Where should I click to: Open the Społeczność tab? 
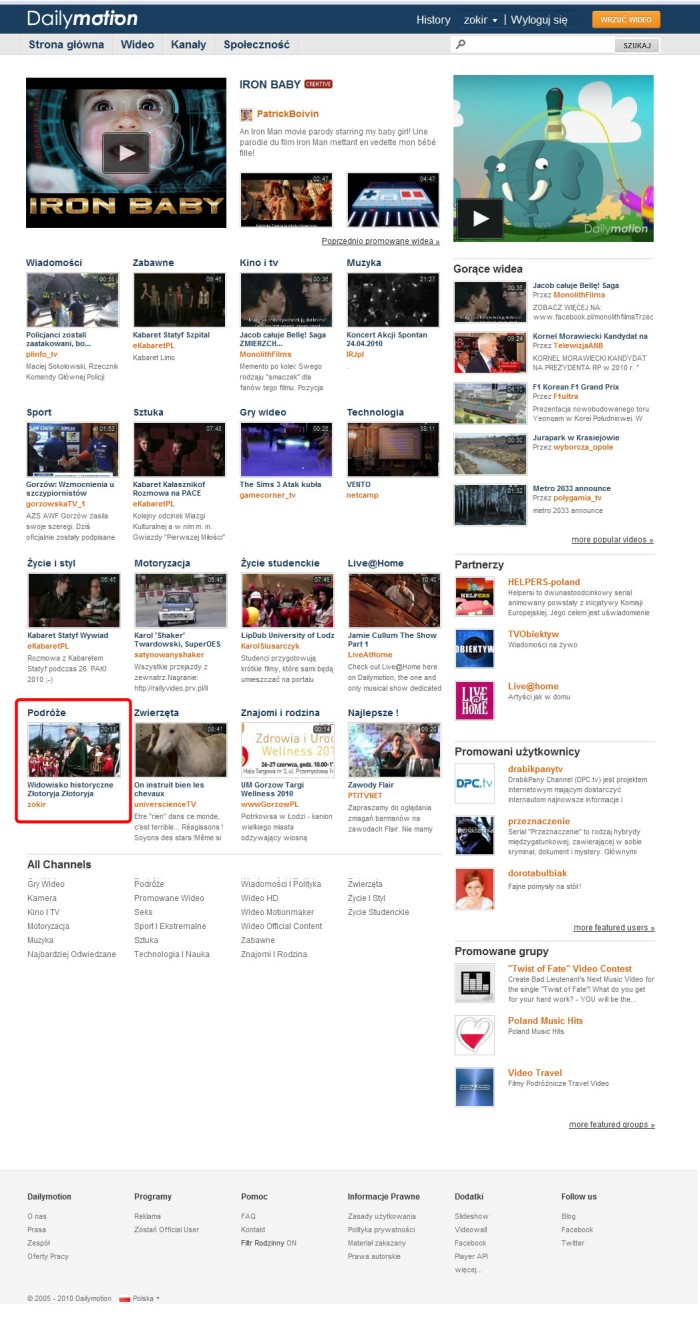[257, 45]
